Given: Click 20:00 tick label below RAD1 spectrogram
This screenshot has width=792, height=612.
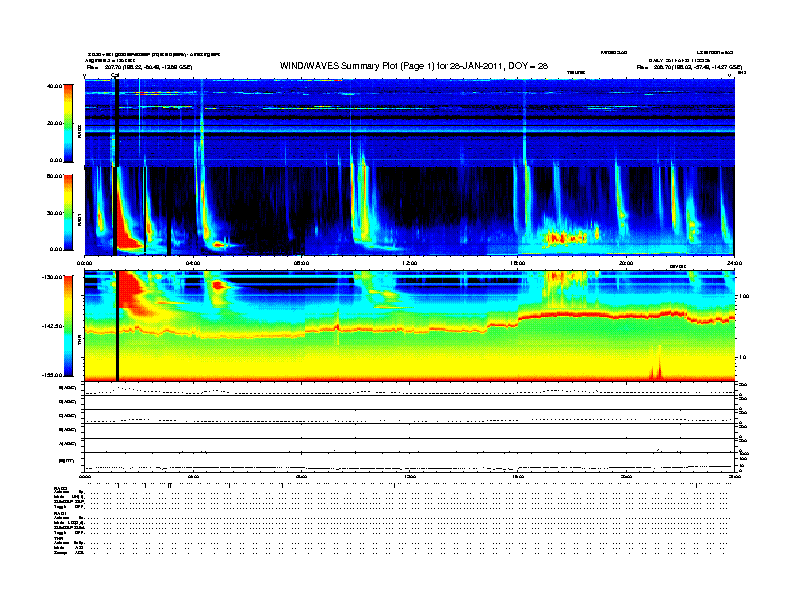Looking at the screenshot, I should (x=626, y=263).
